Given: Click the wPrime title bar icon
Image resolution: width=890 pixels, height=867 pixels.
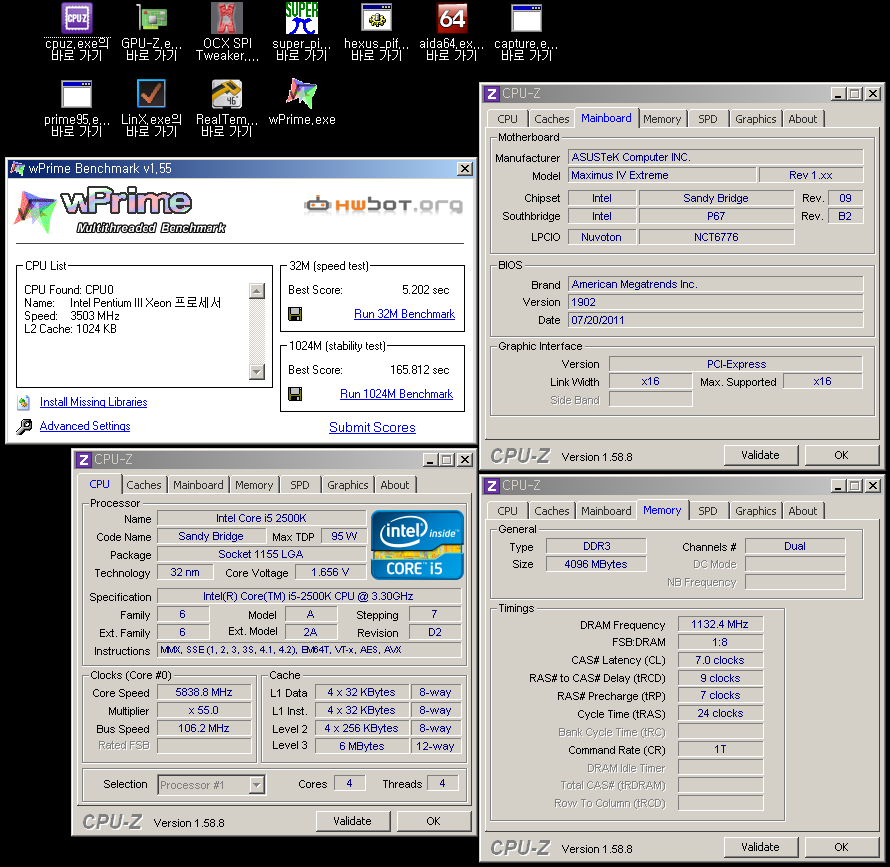Looking at the screenshot, I should [x=18, y=169].
